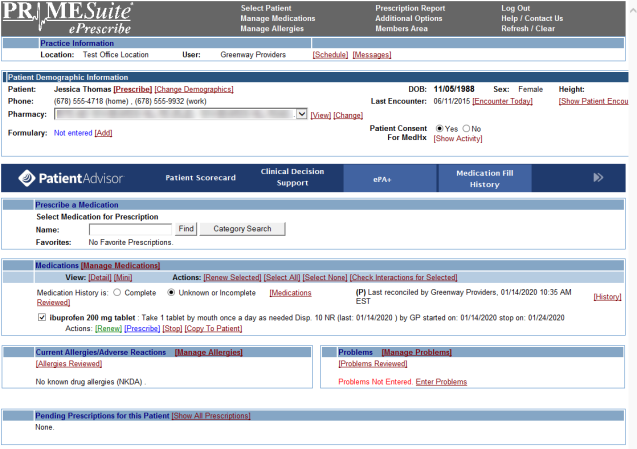Open the Prescription Report menu item
Viewport: 637px width, 449px height.
point(410,8)
